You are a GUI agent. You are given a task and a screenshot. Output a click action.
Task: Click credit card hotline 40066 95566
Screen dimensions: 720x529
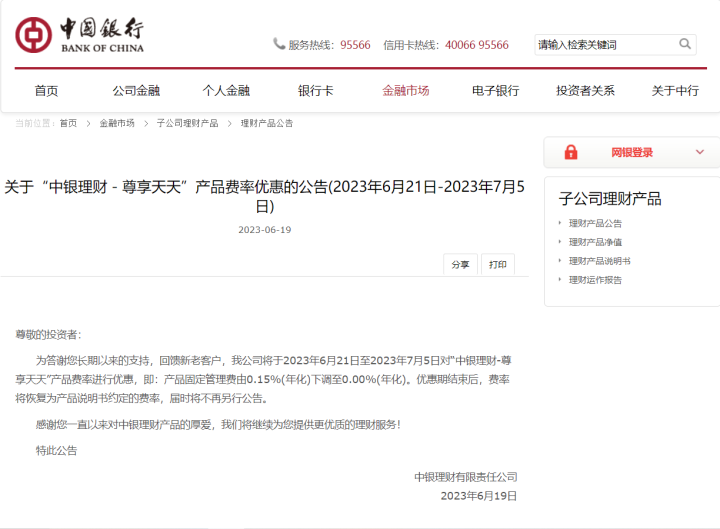point(477,45)
